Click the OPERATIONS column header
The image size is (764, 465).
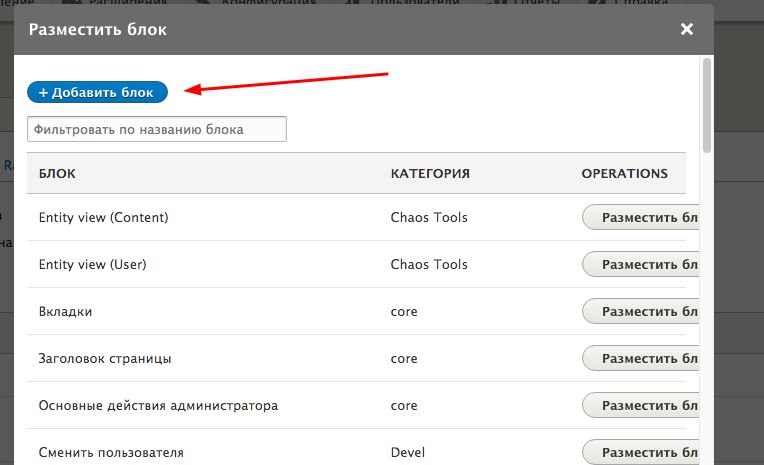coord(625,174)
